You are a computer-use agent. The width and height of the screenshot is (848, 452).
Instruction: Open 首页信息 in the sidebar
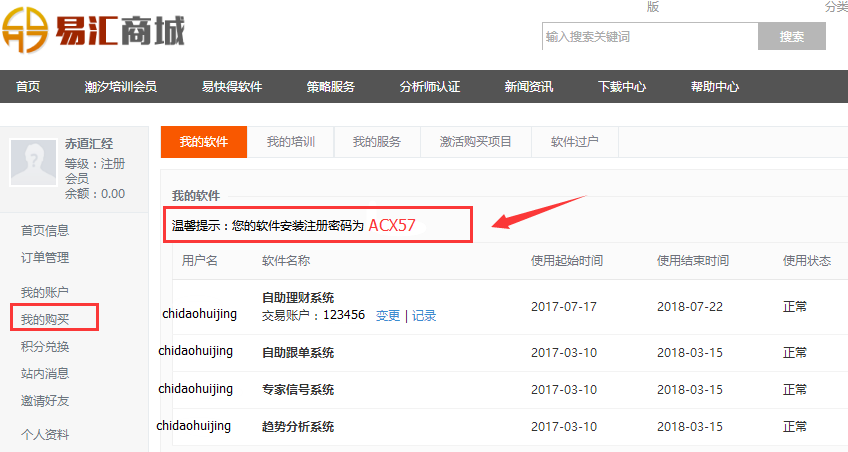tap(45, 230)
